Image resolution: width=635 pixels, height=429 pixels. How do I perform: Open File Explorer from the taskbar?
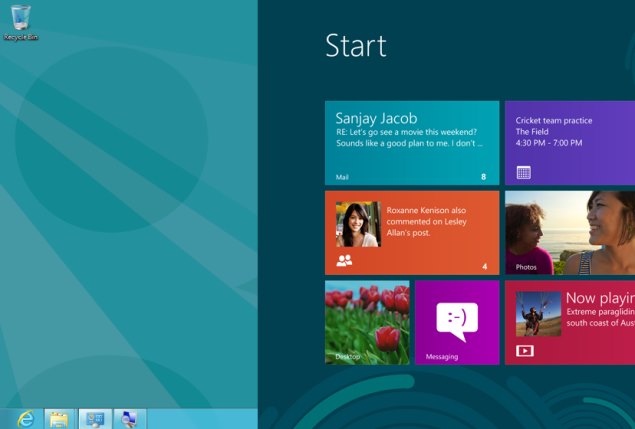[60, 418]
